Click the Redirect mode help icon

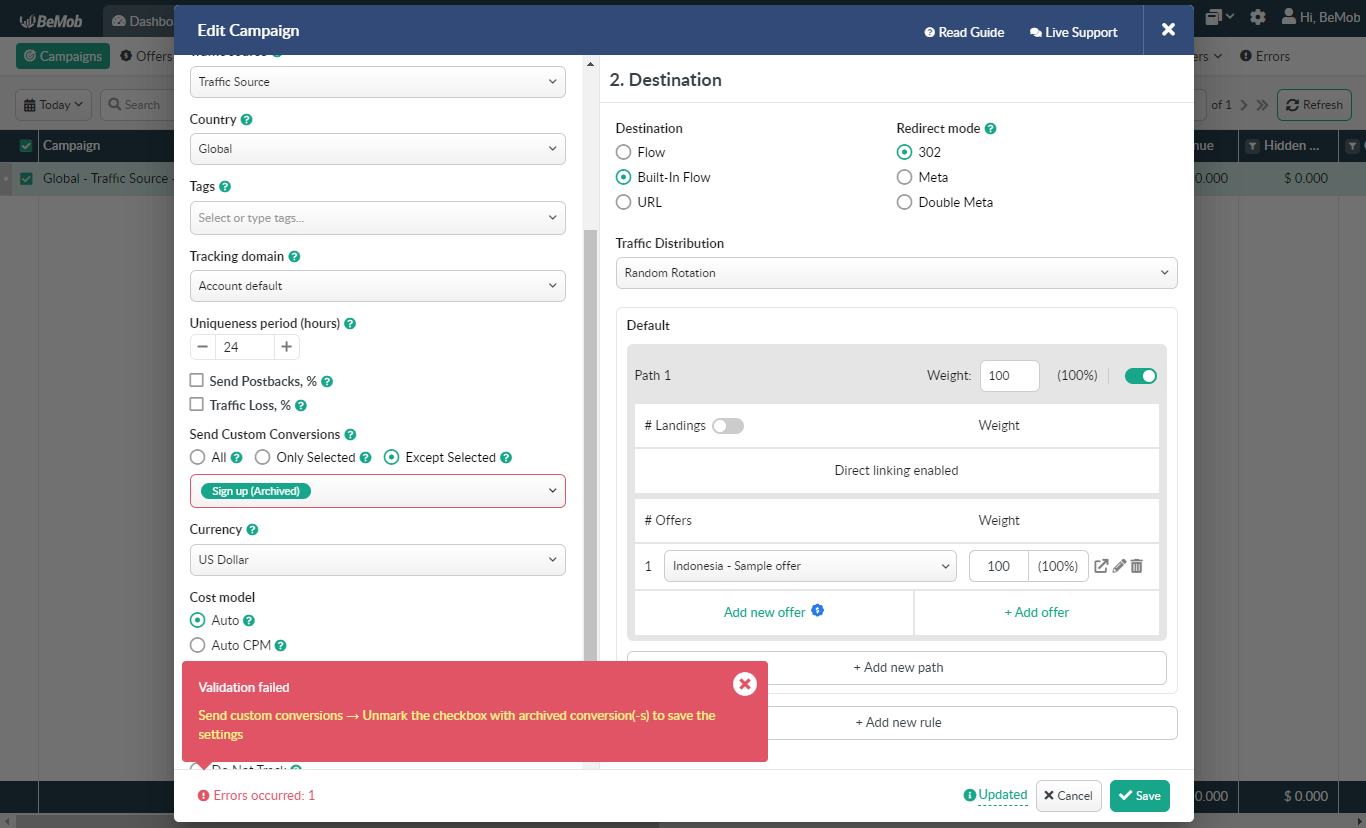coord(990,128)
